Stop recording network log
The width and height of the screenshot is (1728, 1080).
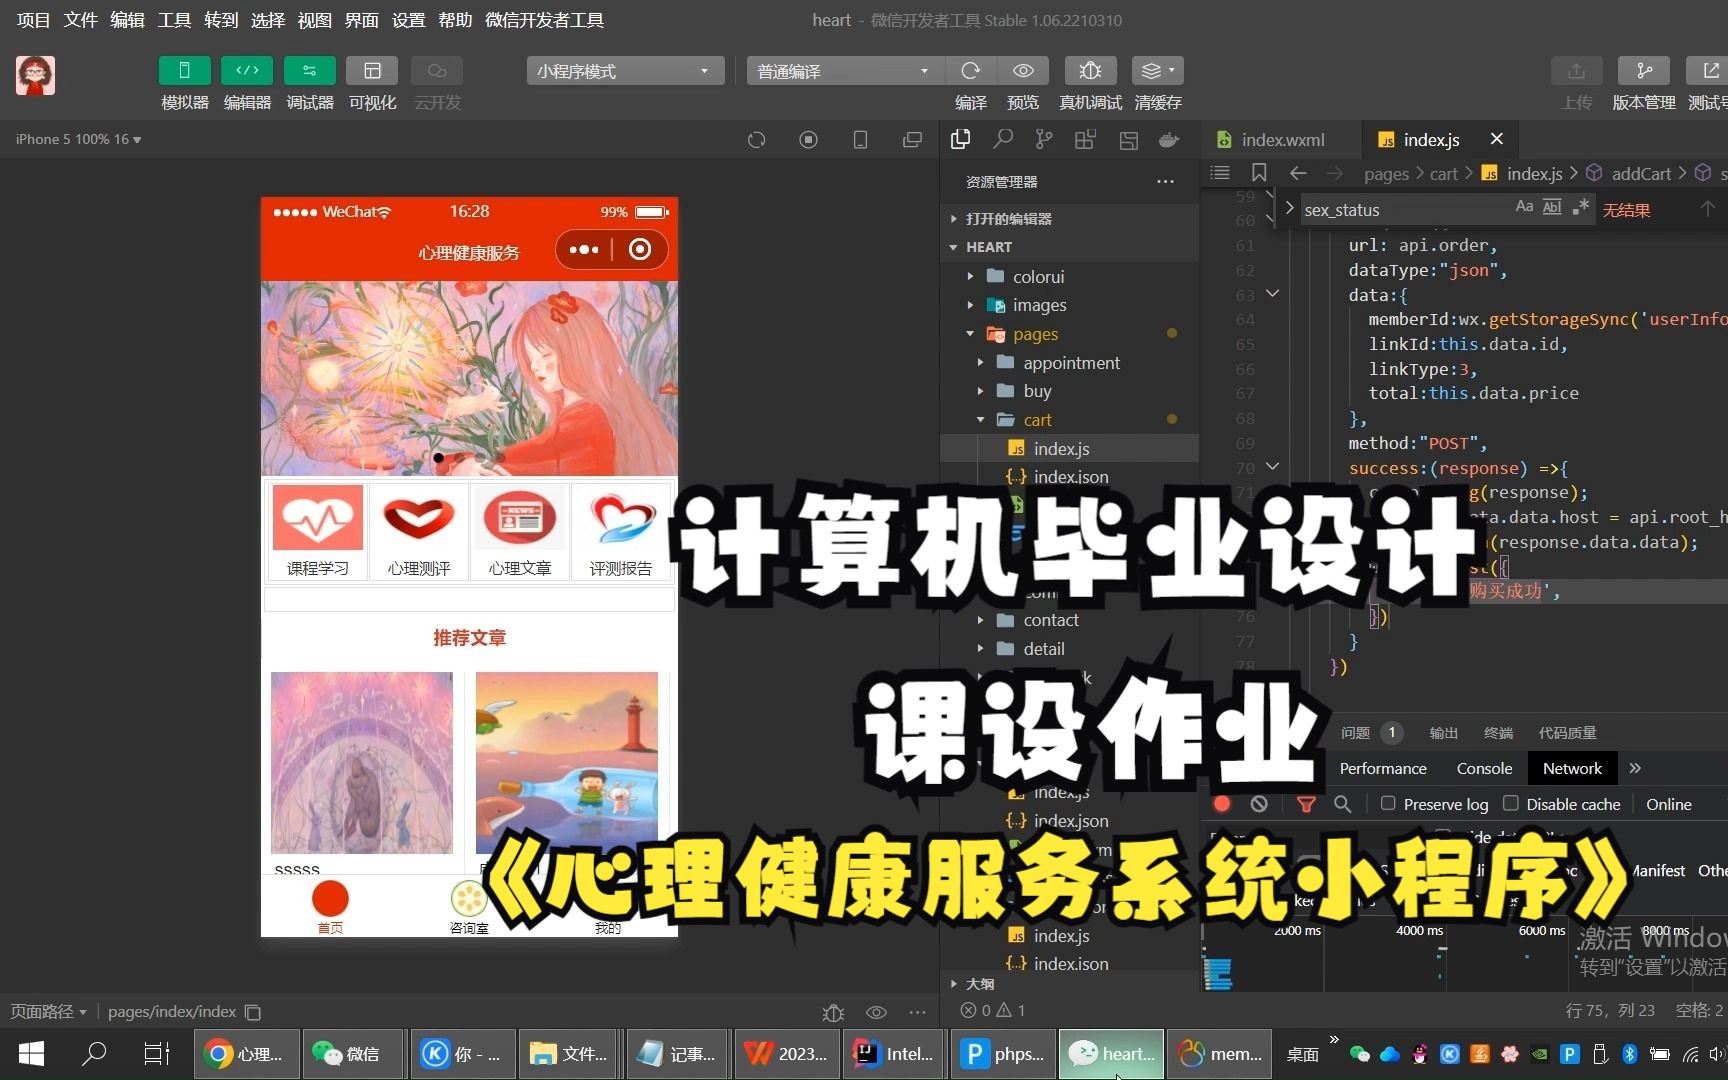pos(1222,803)
